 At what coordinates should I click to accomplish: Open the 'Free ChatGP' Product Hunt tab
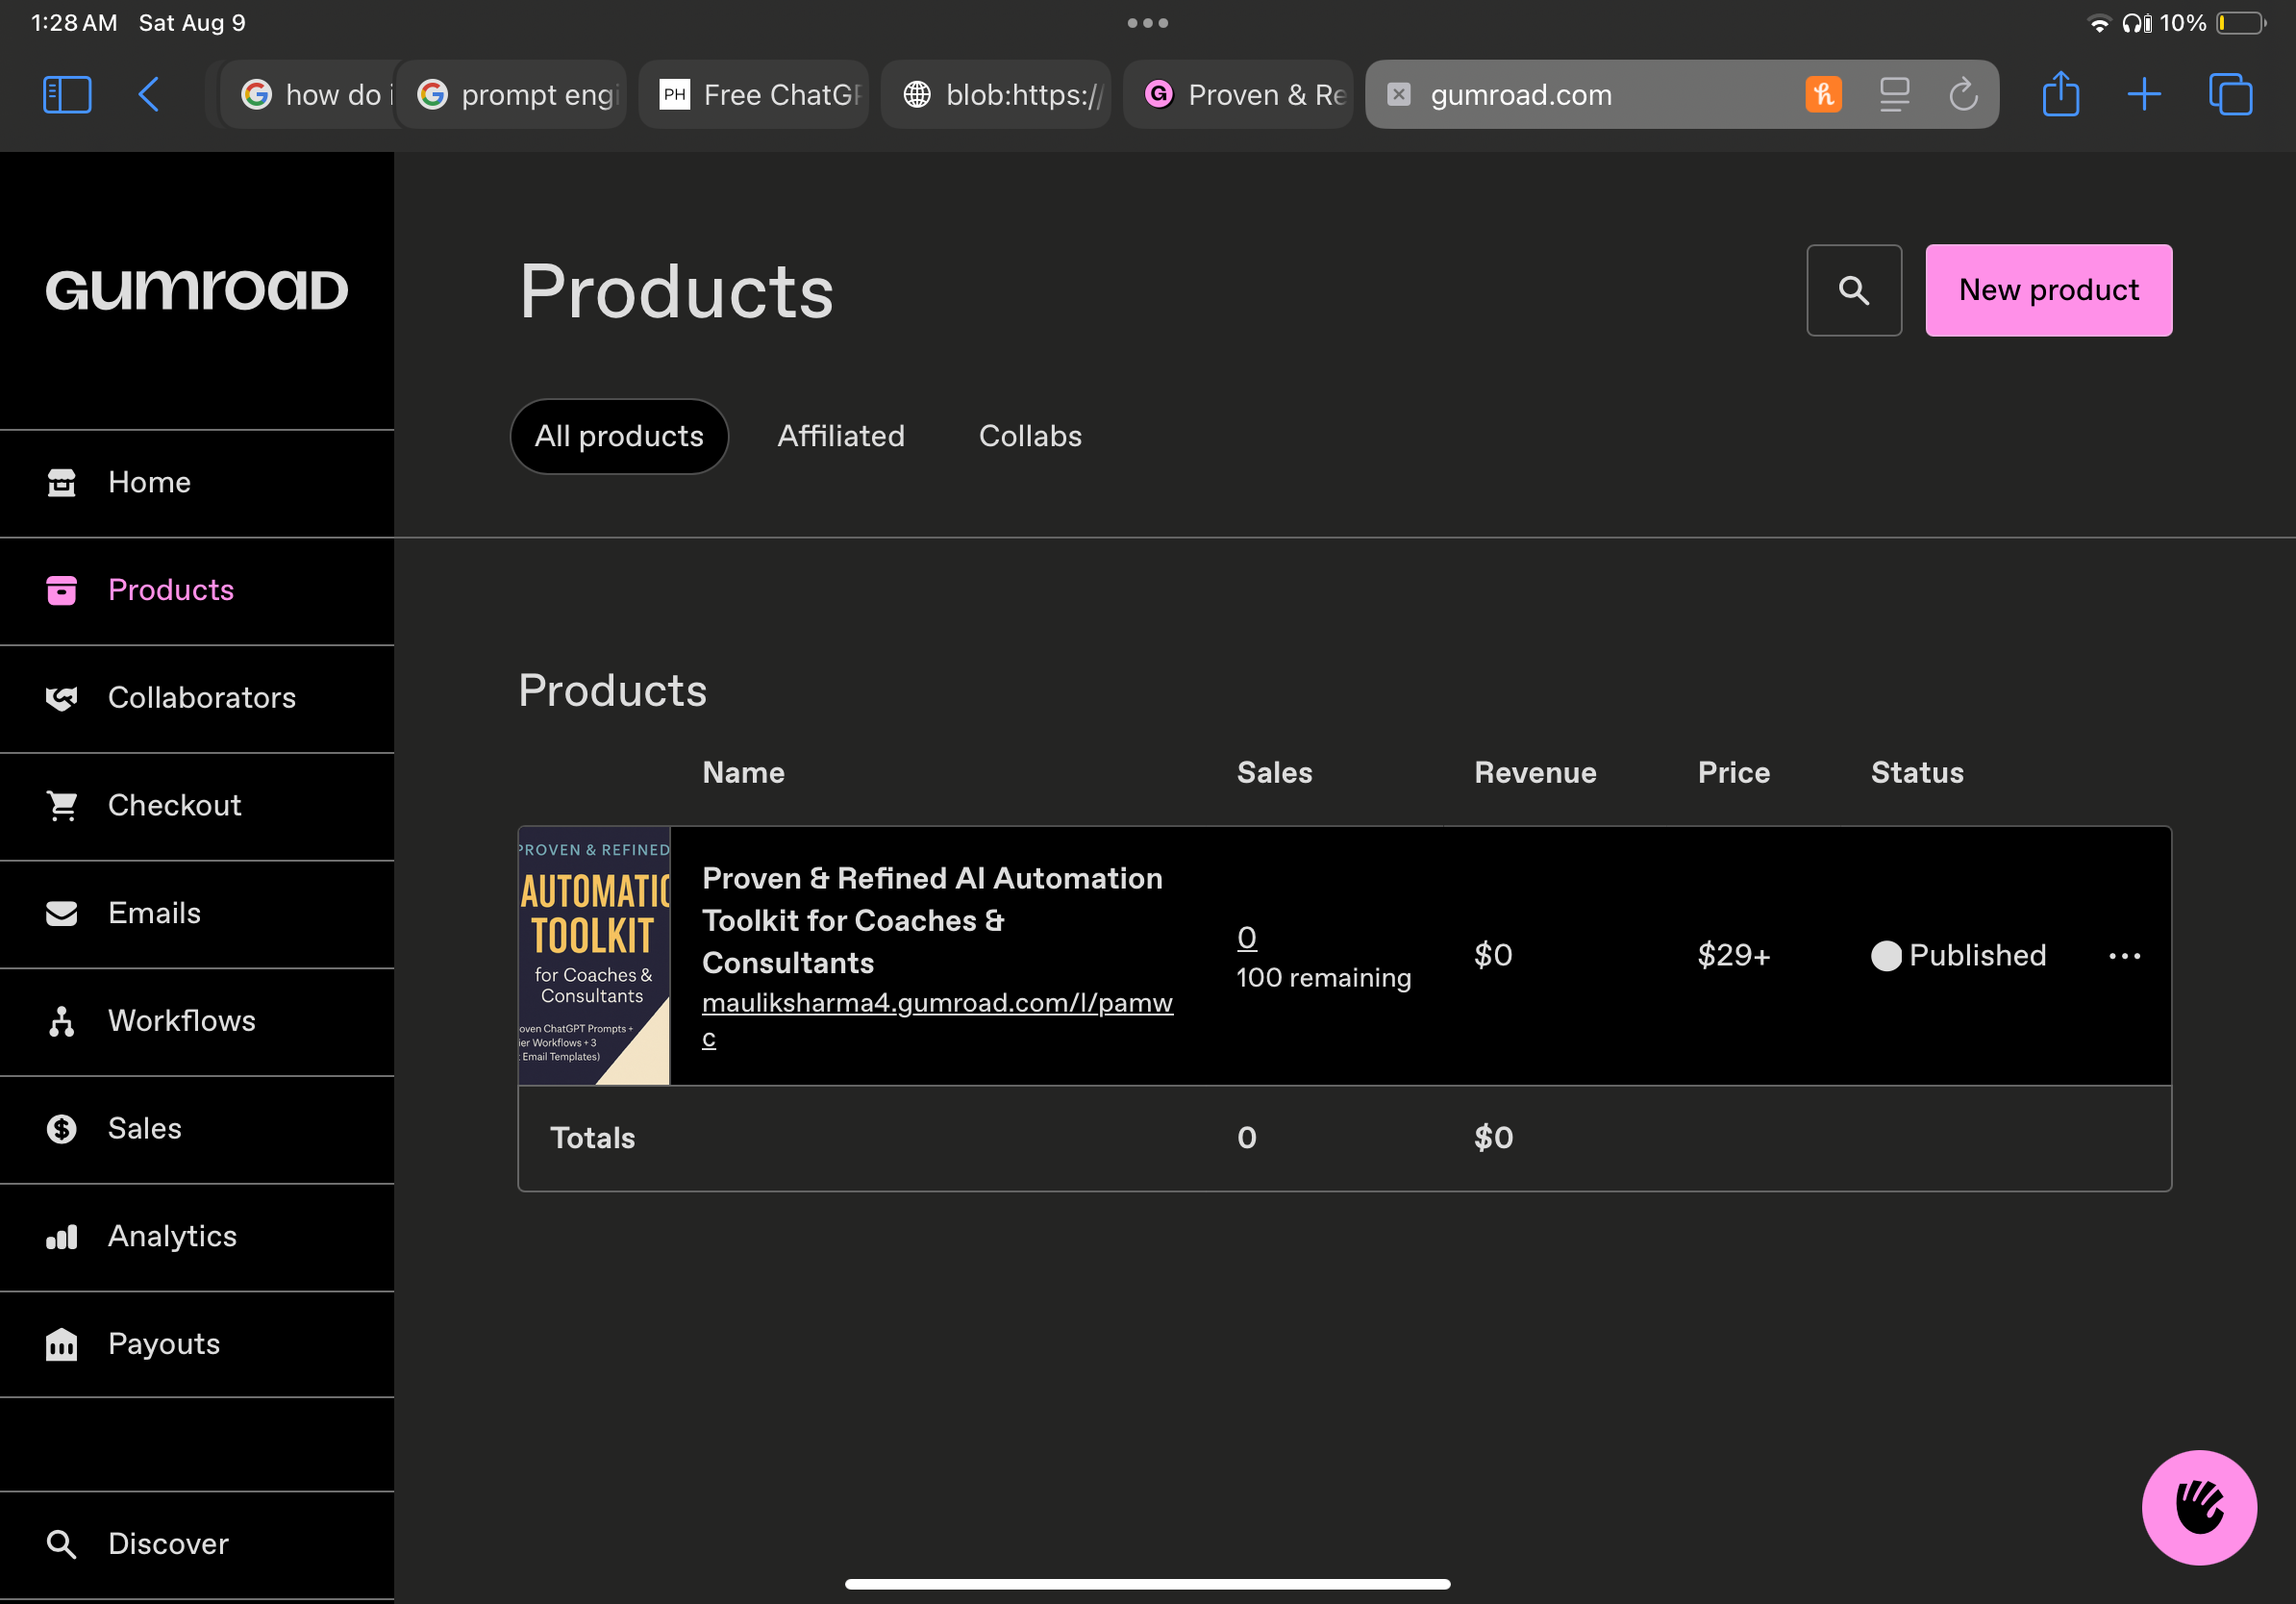click(x=754, y=95)
